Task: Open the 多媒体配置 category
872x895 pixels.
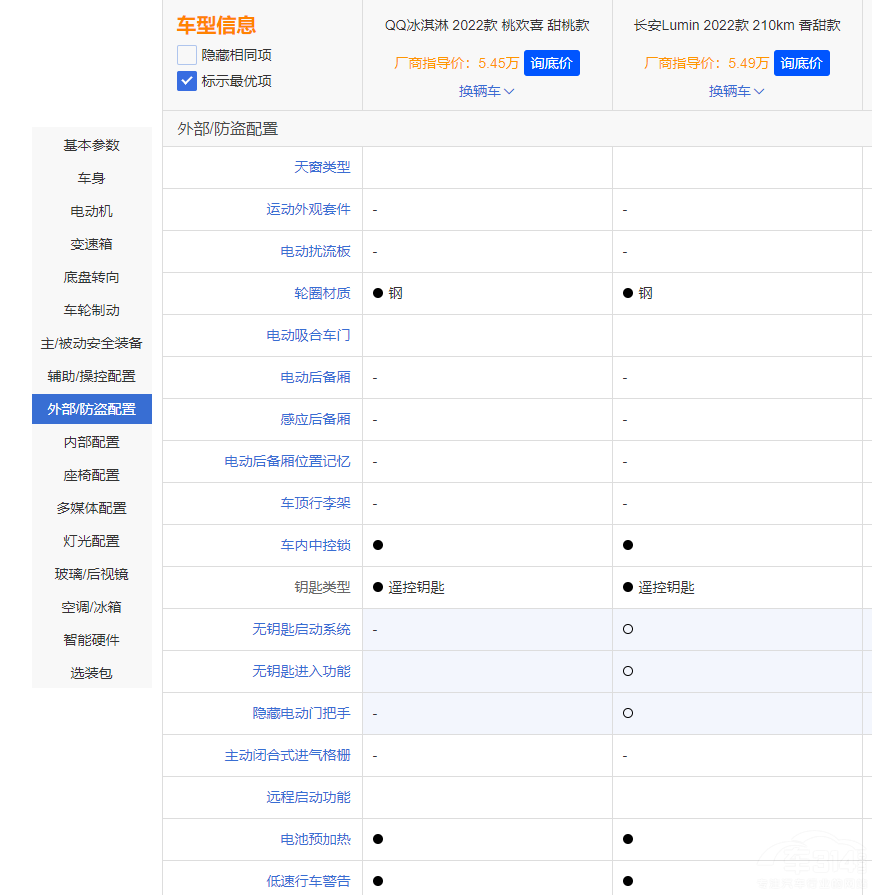Action: pos(91,507)
